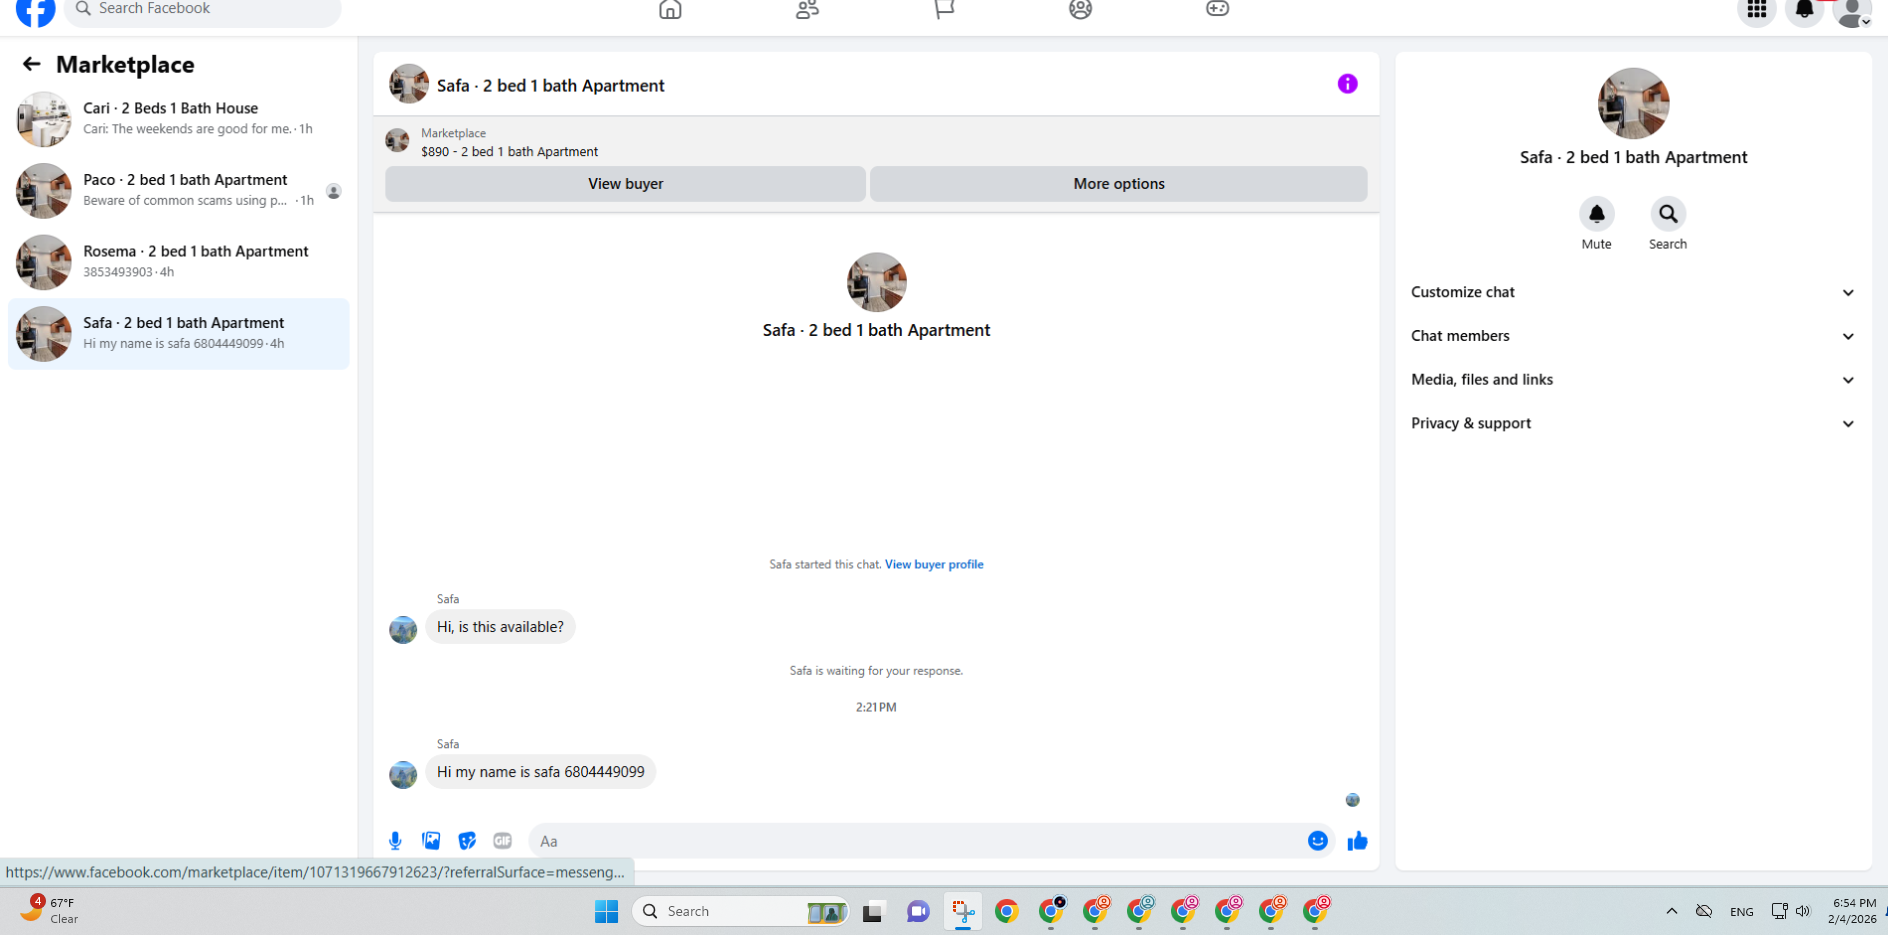Open Rosema 2 bed 1 bath Apartment chat
This screenshot has width=1888, height=935.
[179, 262]
